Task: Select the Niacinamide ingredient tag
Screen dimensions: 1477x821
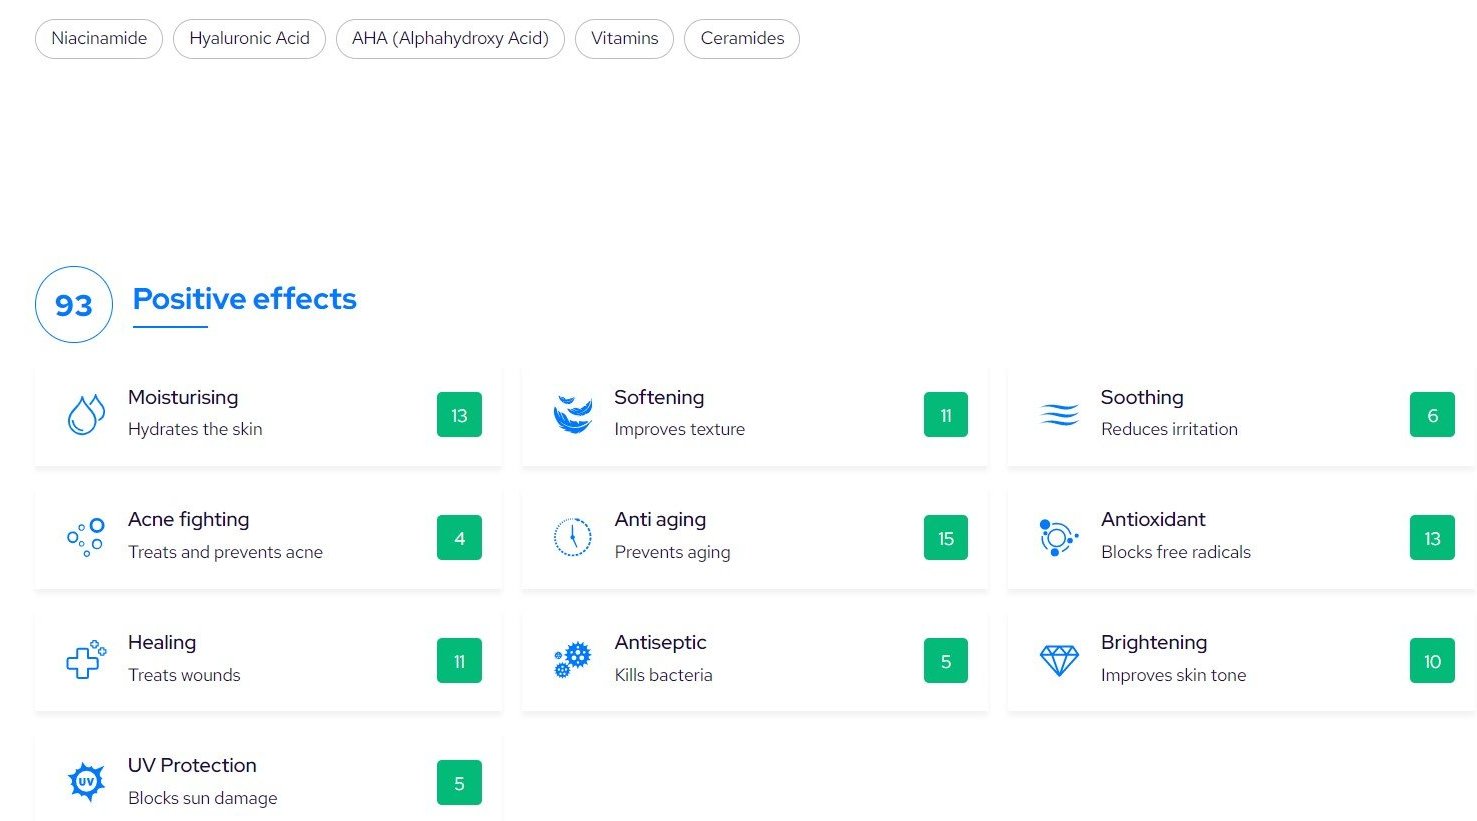Action: [x=99, y=39]
